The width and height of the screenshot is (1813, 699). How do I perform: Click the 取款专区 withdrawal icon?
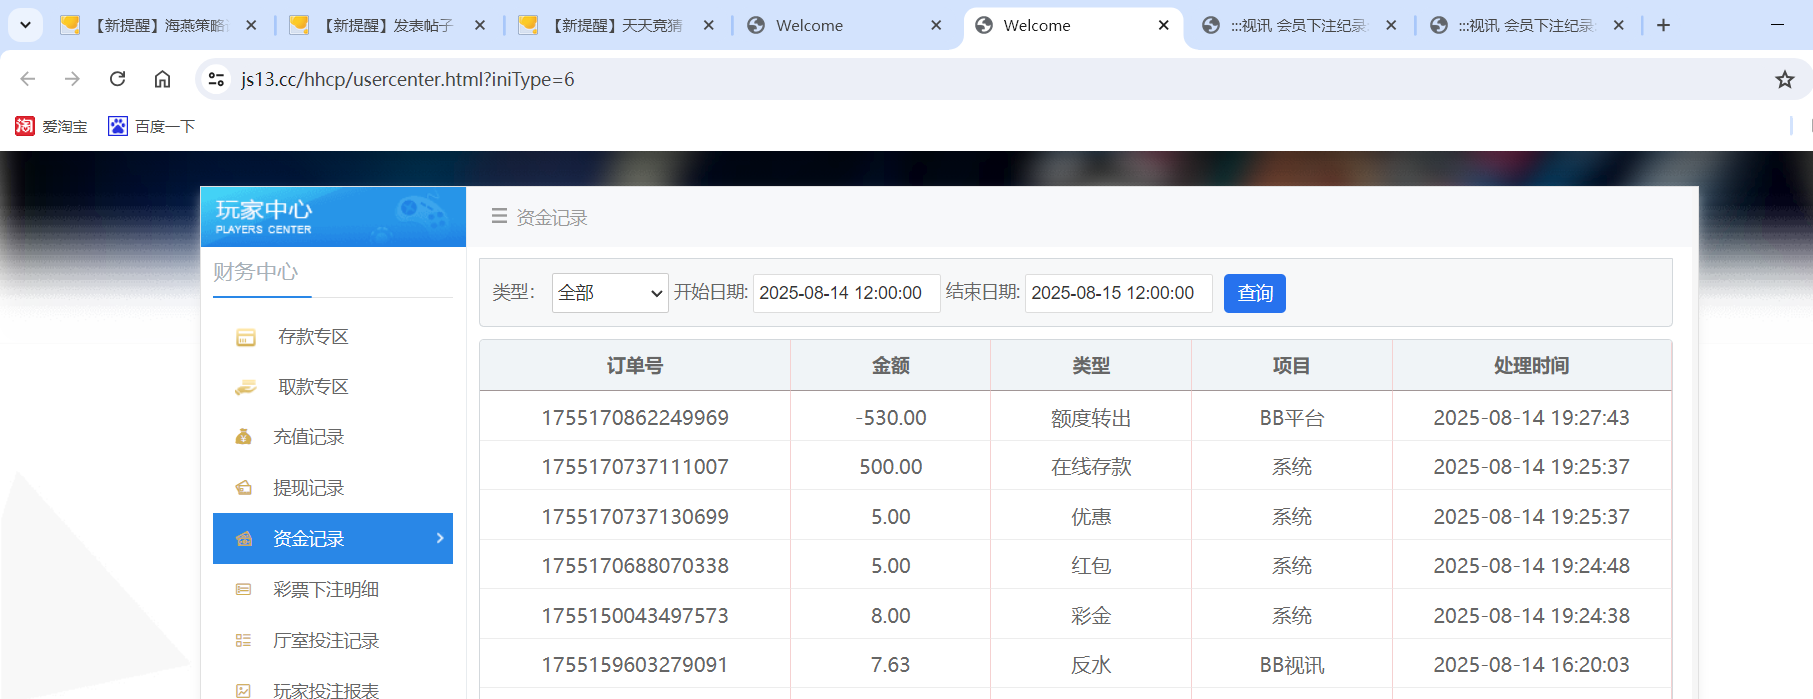pyautogui.click(x=245, y=388)
